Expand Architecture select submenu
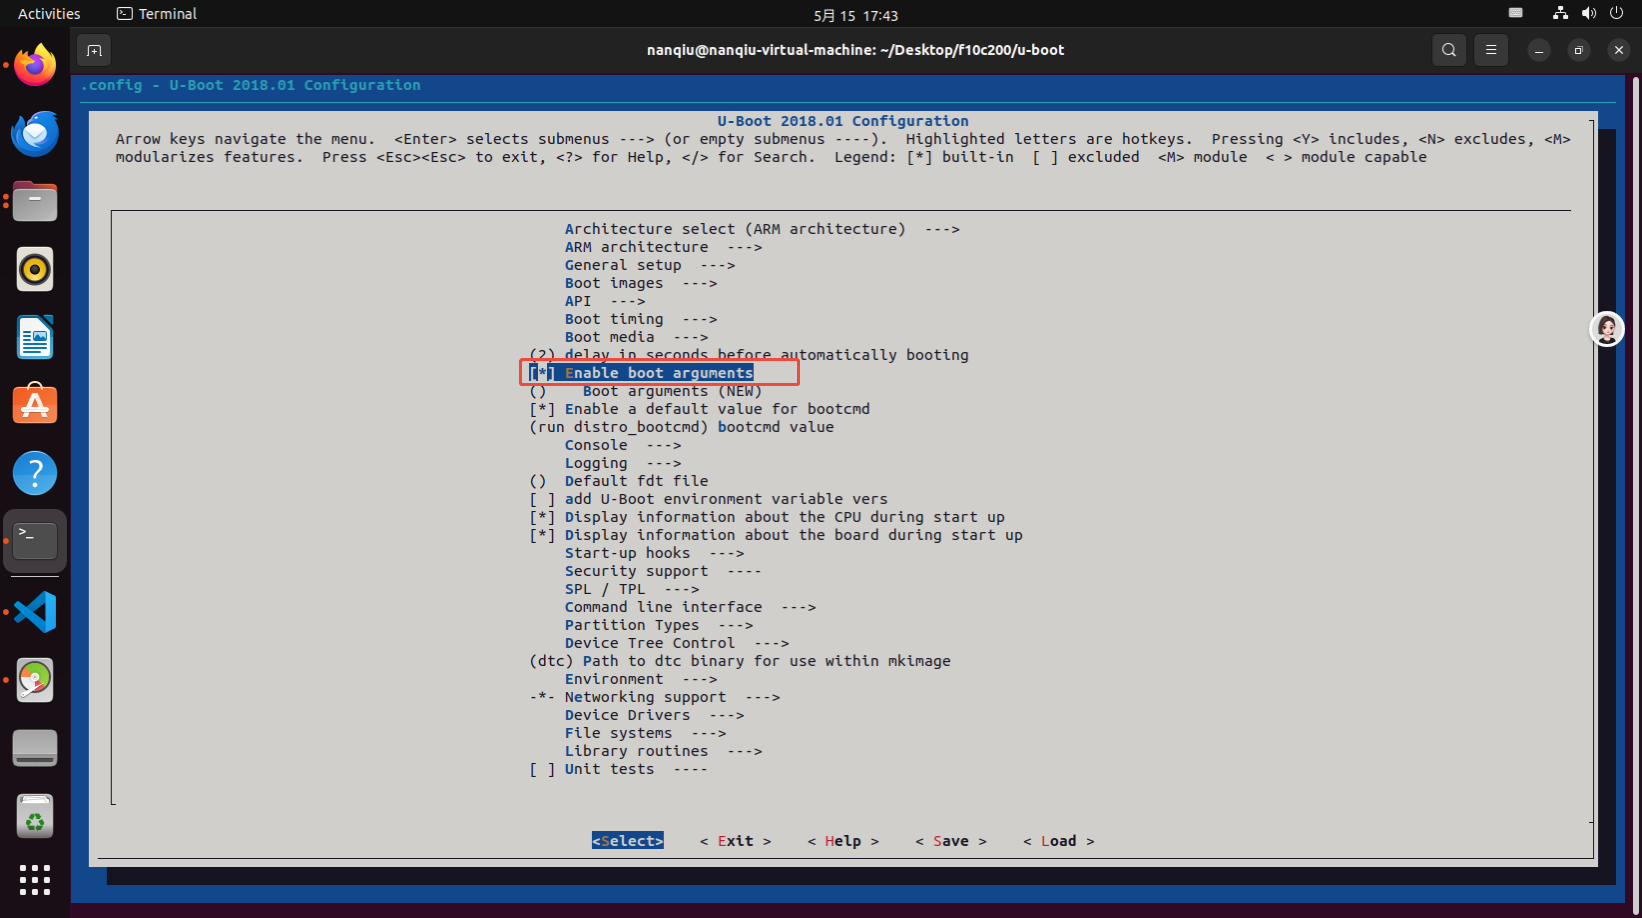This screenshot has height=918, width=1642. pyautogui.click(x=762, y=229)
